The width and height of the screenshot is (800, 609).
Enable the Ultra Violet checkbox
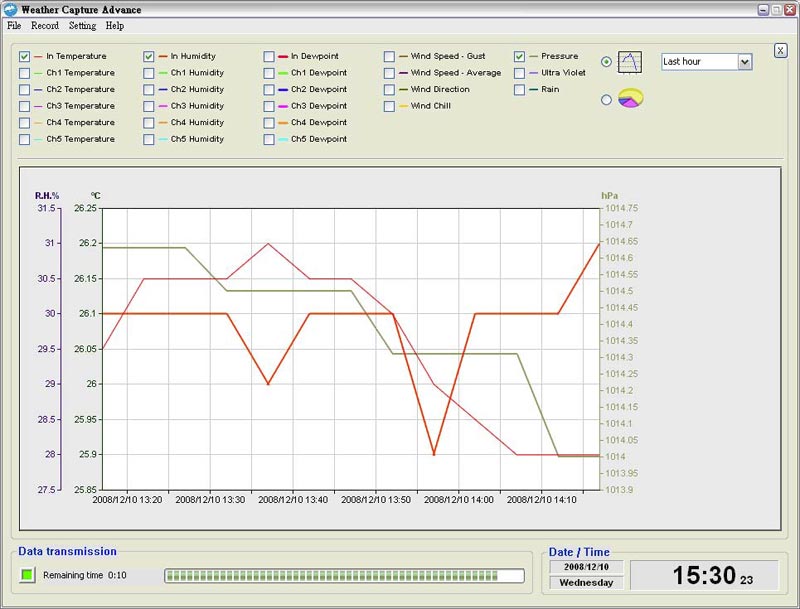coord(519,73)
